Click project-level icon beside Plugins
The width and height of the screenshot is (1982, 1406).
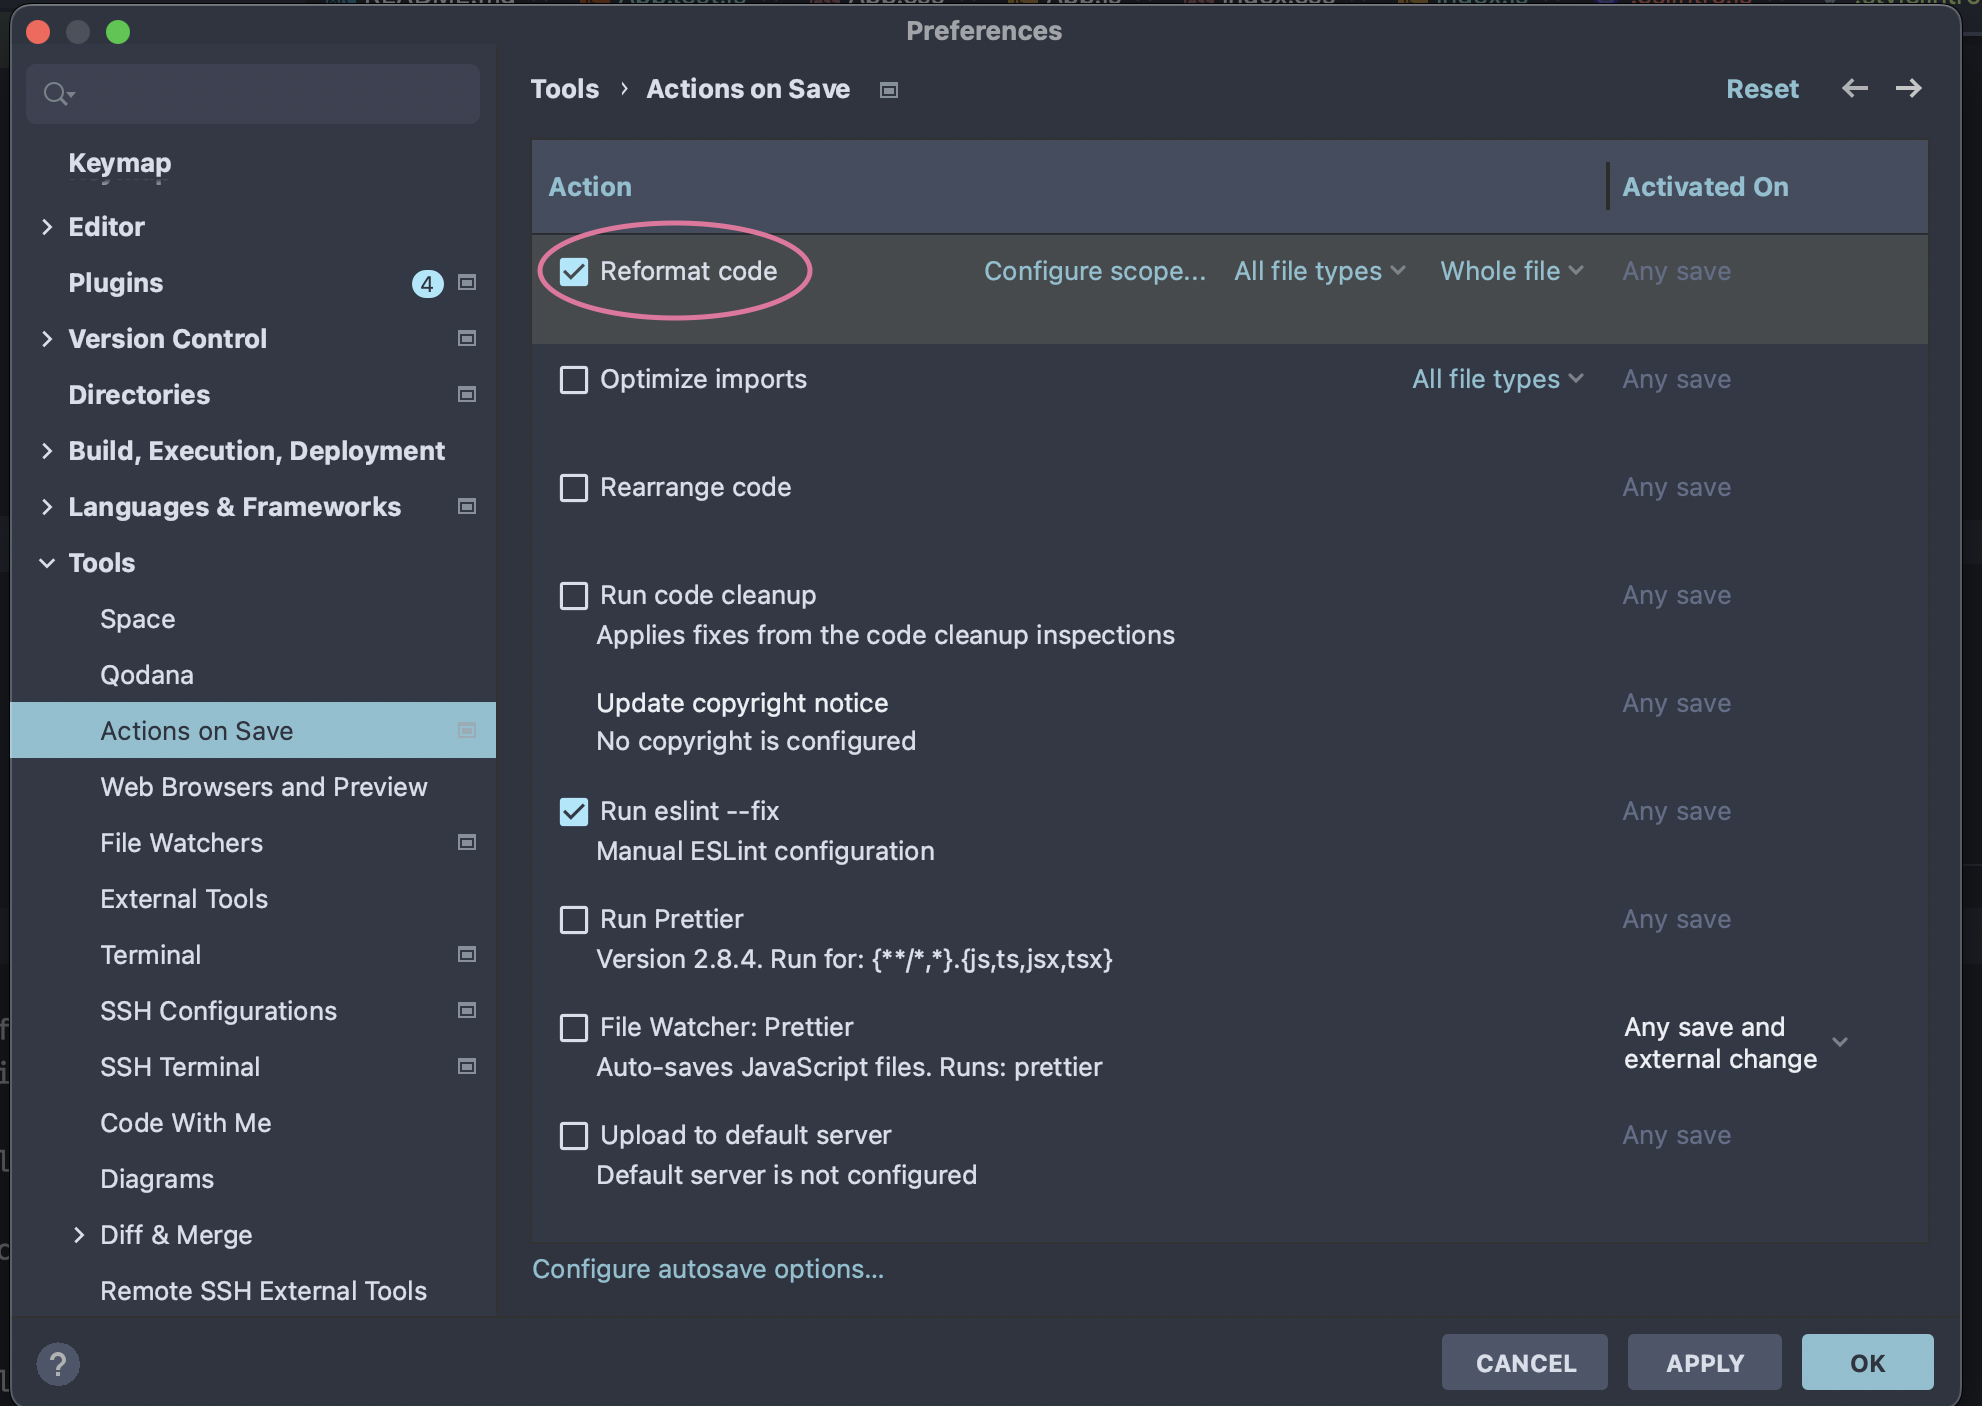(466, 283)
